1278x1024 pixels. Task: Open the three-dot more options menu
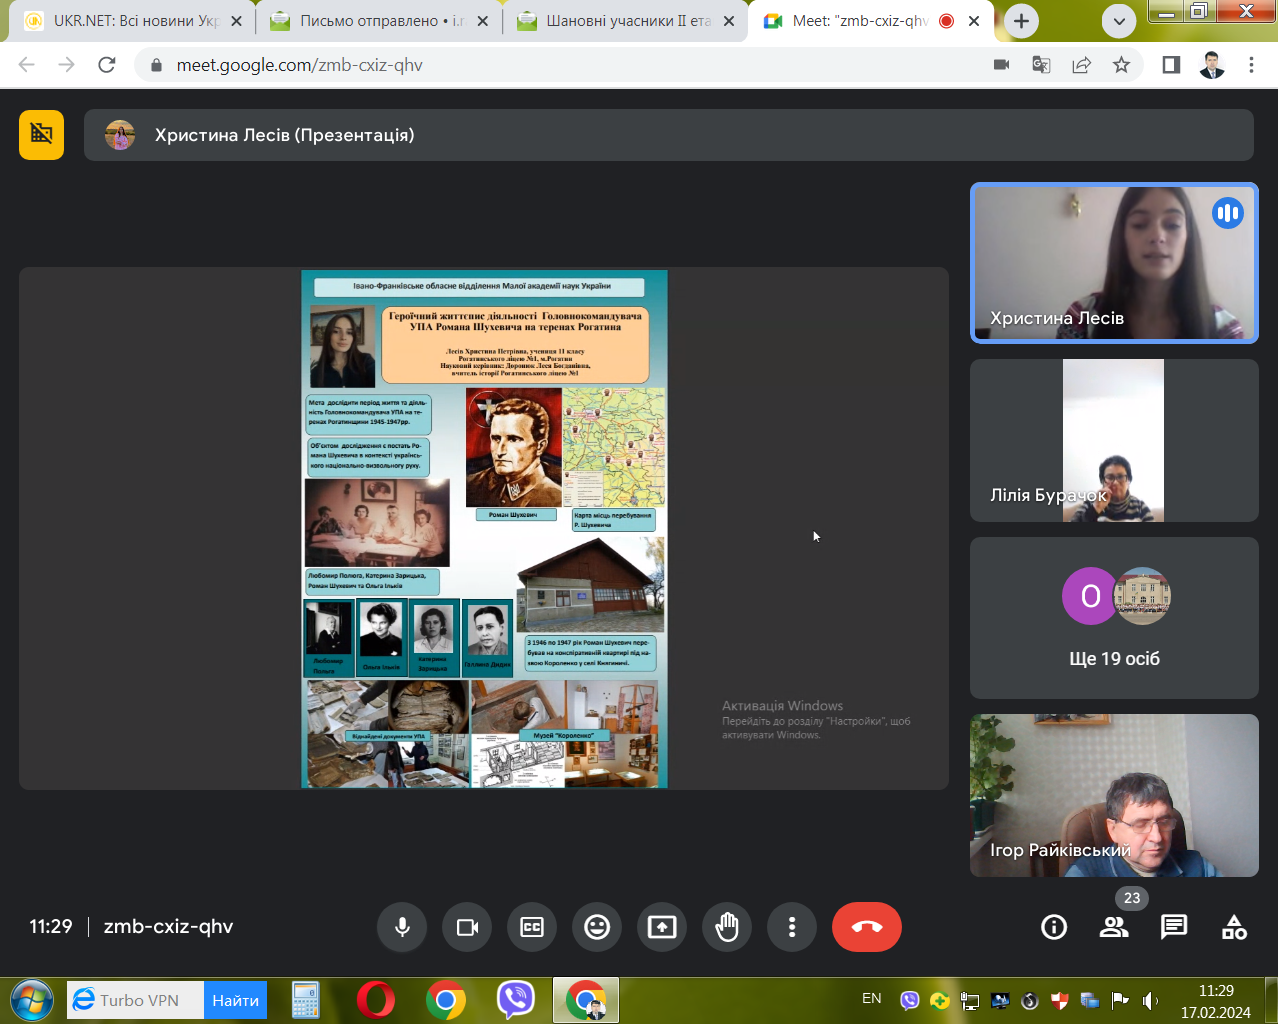pyautogui.click(x=792, y=927)
